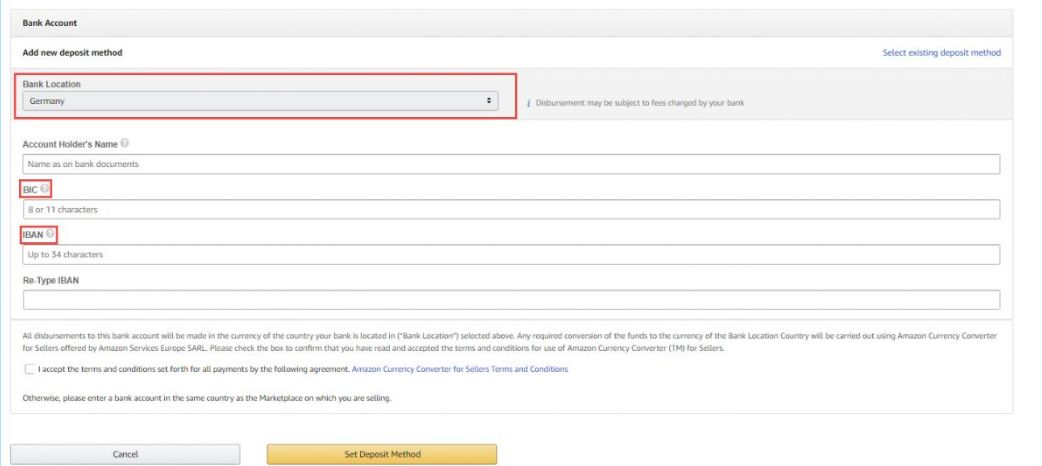
Task: Click the Account Holder's Name input field
Action: [x=511, y=164]
